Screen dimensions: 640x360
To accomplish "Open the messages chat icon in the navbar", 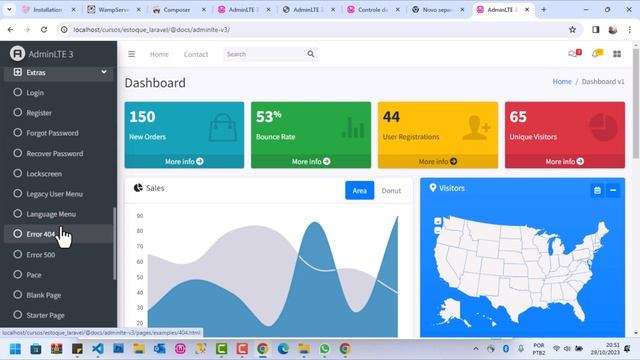I will [x=574, y=53].
